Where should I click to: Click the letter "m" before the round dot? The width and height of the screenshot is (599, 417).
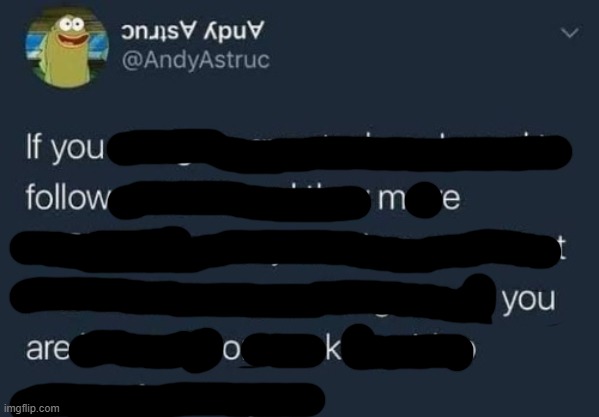pos(392,200)
